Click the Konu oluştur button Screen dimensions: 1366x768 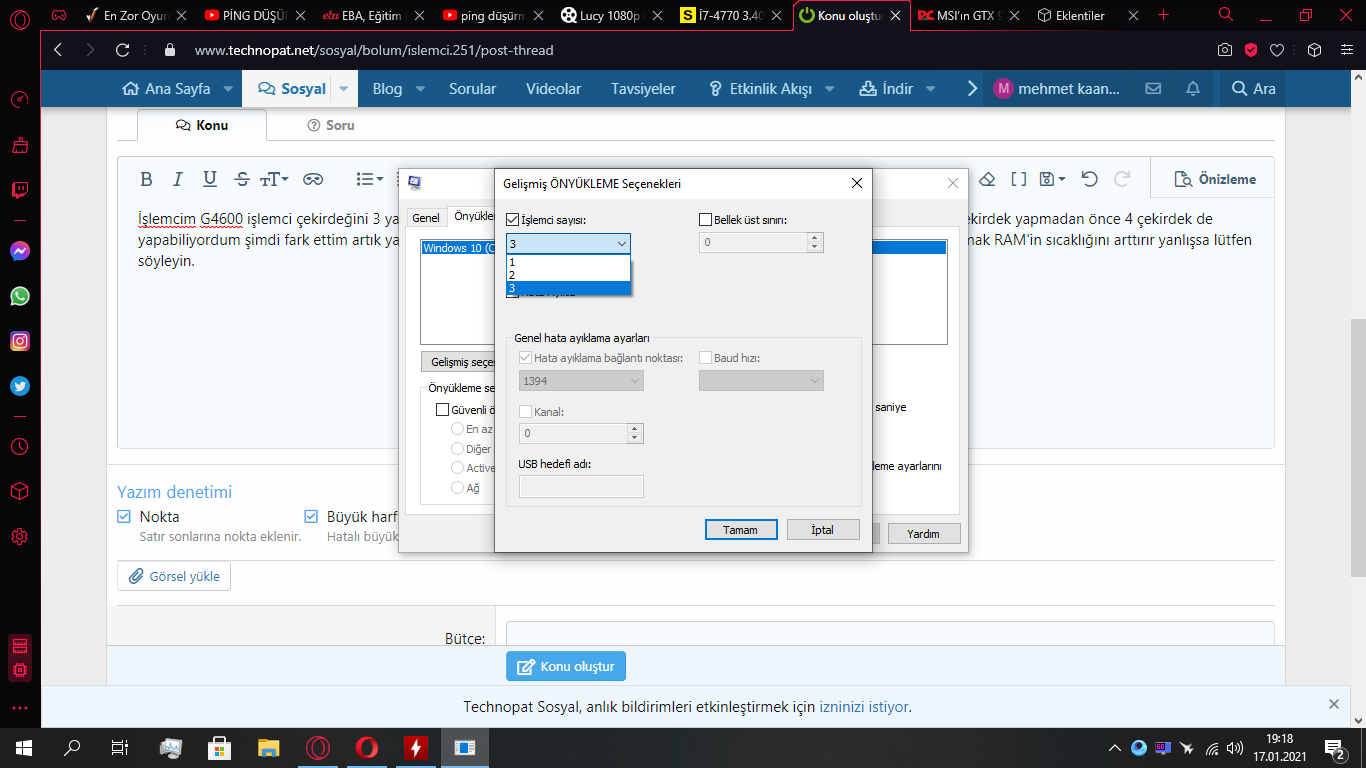566,666
